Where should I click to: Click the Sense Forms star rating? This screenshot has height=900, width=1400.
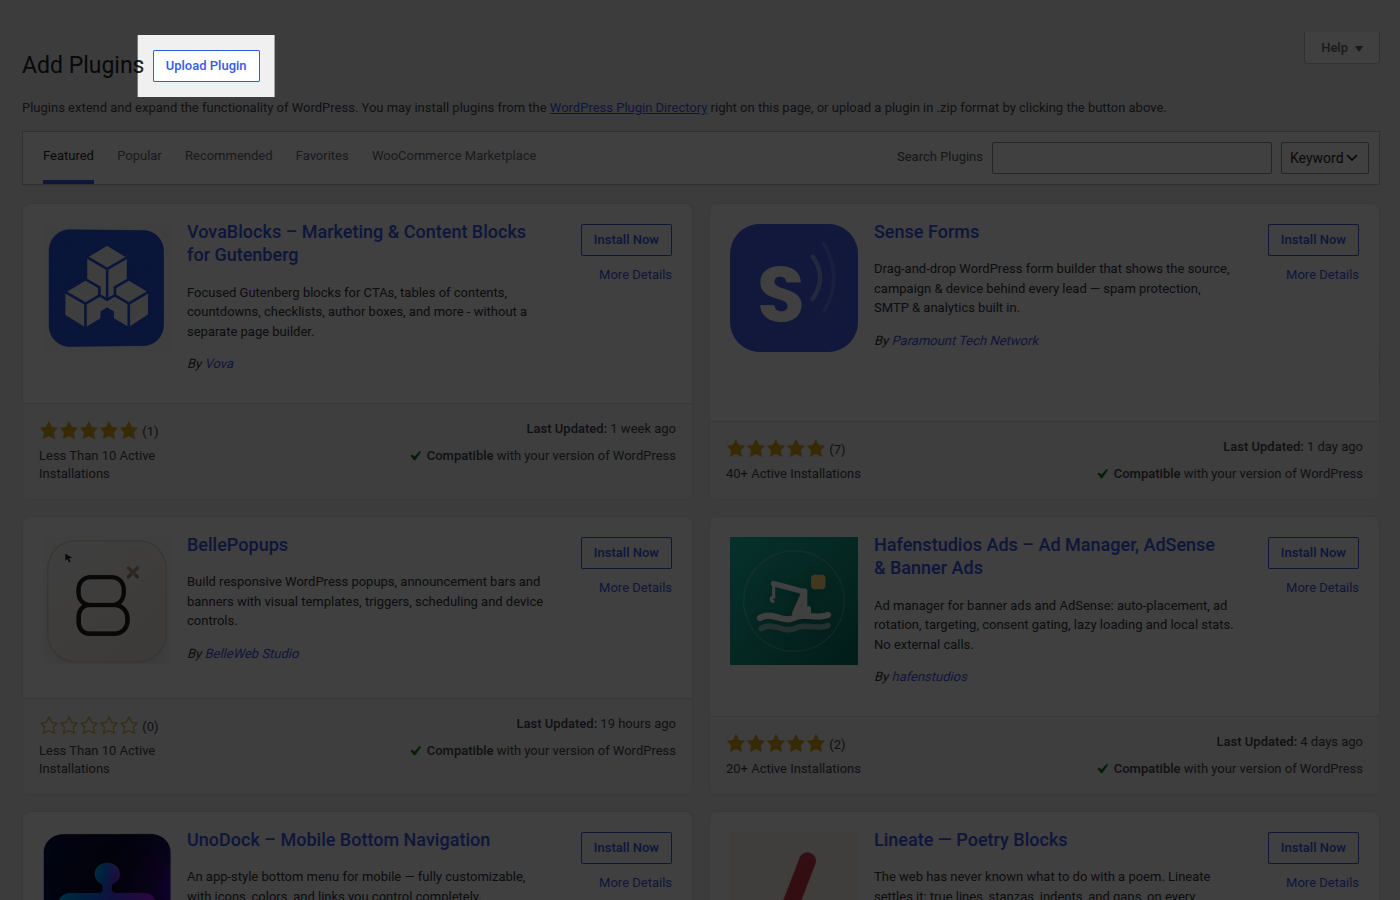[x=776, y=449]
